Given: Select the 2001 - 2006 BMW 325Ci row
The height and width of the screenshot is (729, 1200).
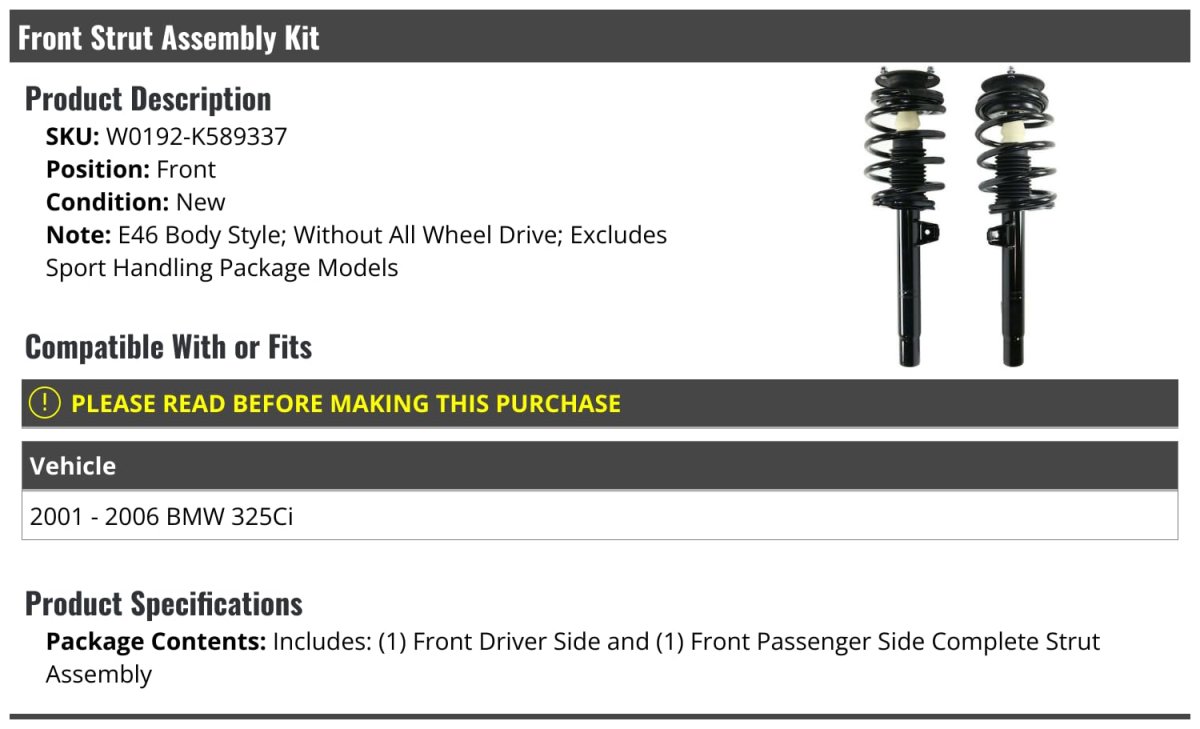Looking at the screenshot, I should coord(162,517).
